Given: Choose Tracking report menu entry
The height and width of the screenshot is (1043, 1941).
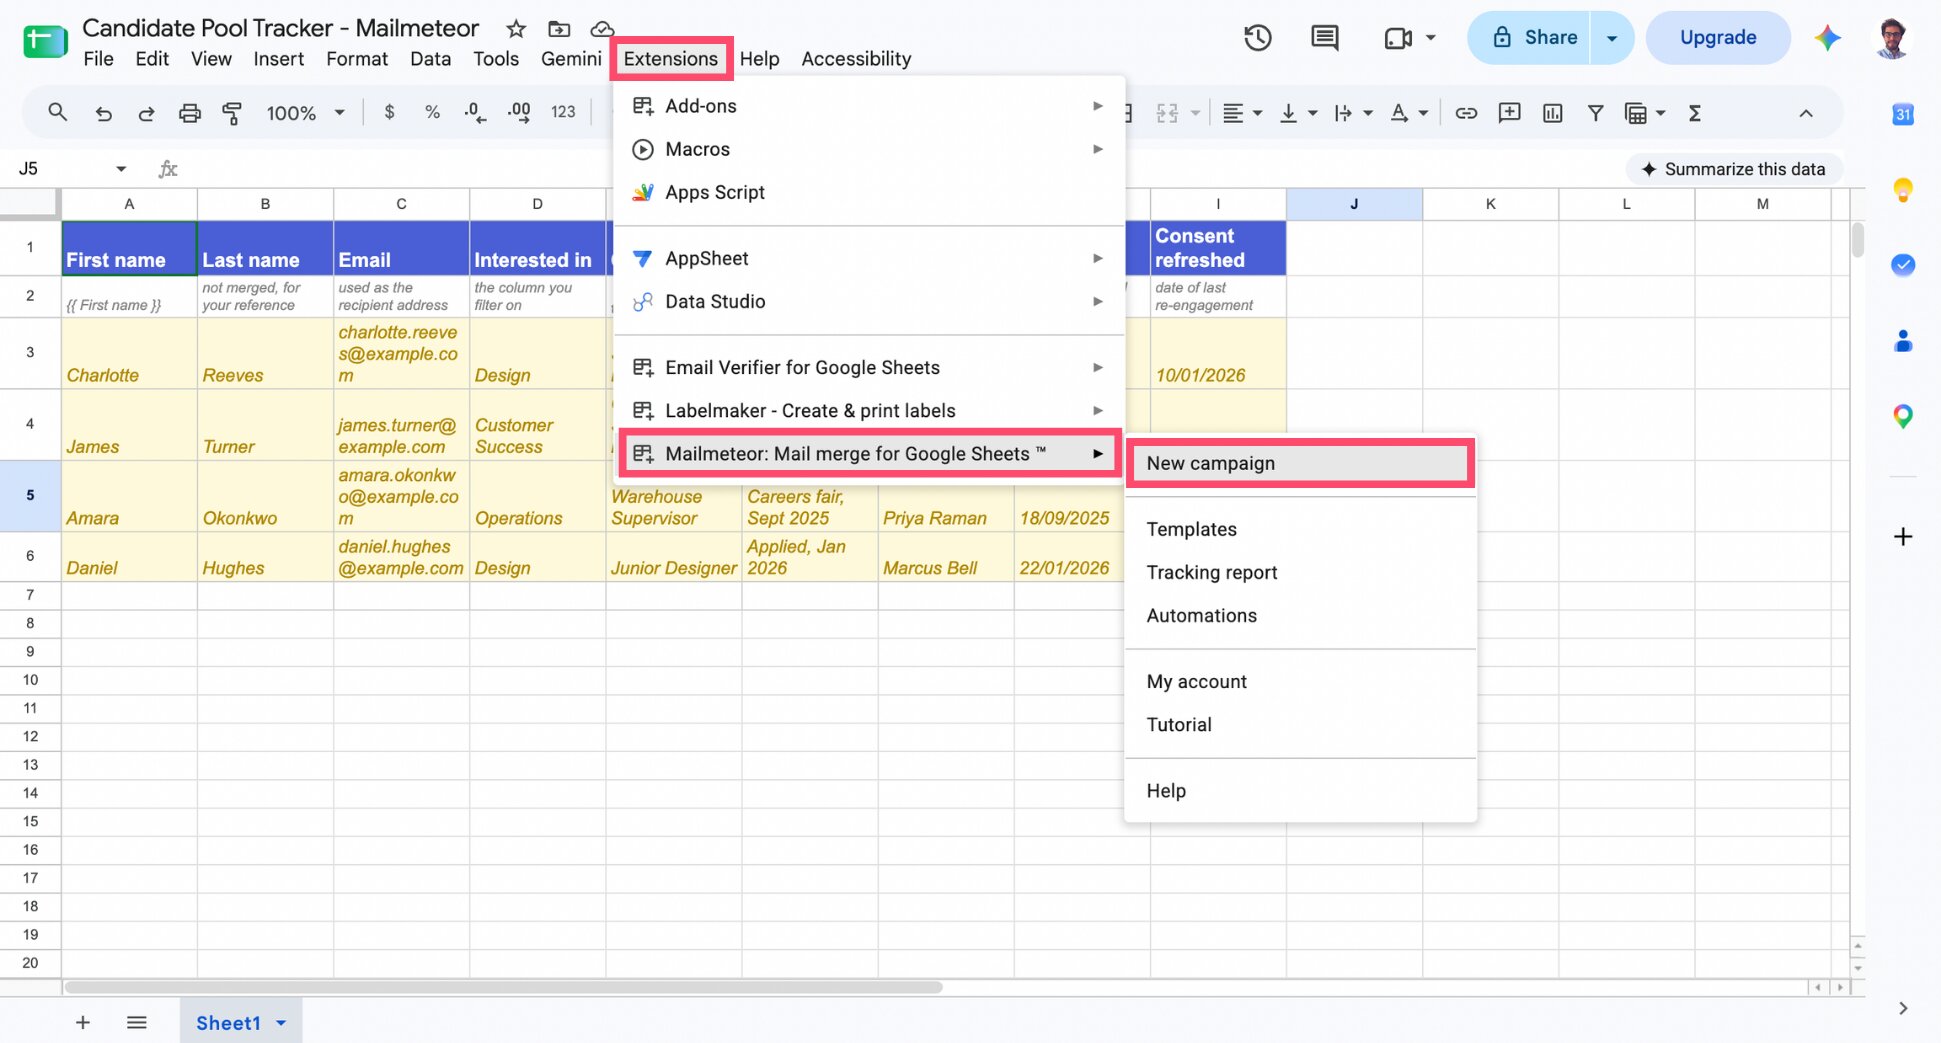Looking at the screenshot, I should click(x=1300, y=573).
